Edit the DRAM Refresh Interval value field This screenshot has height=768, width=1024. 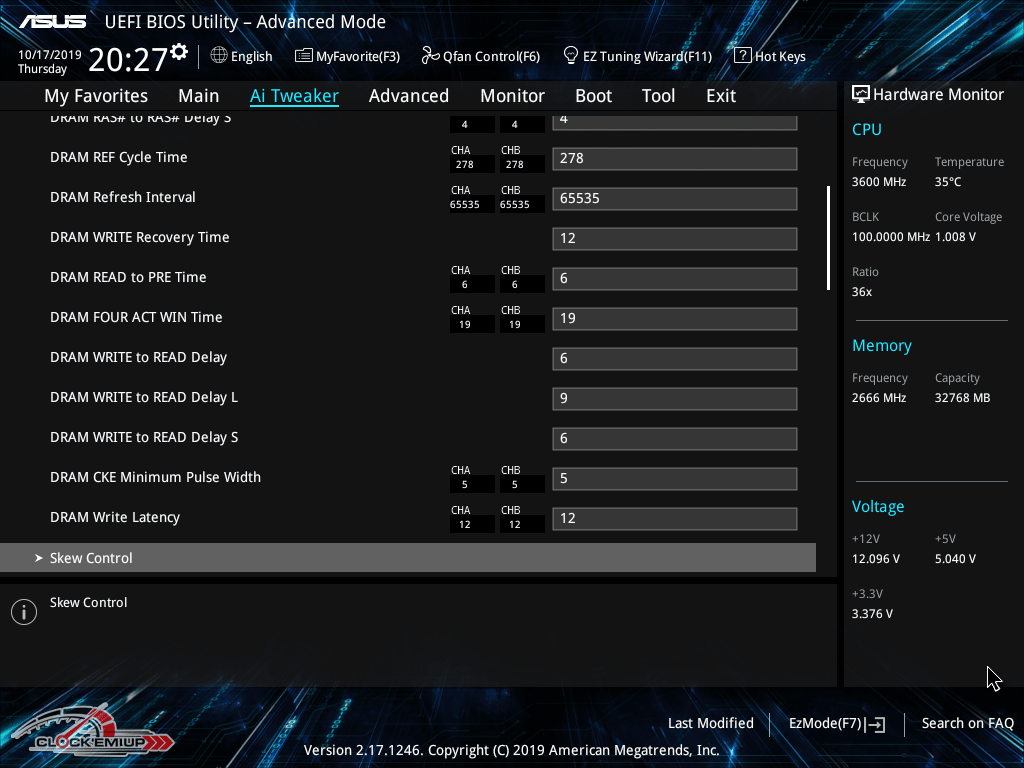(x=674, y=198)
